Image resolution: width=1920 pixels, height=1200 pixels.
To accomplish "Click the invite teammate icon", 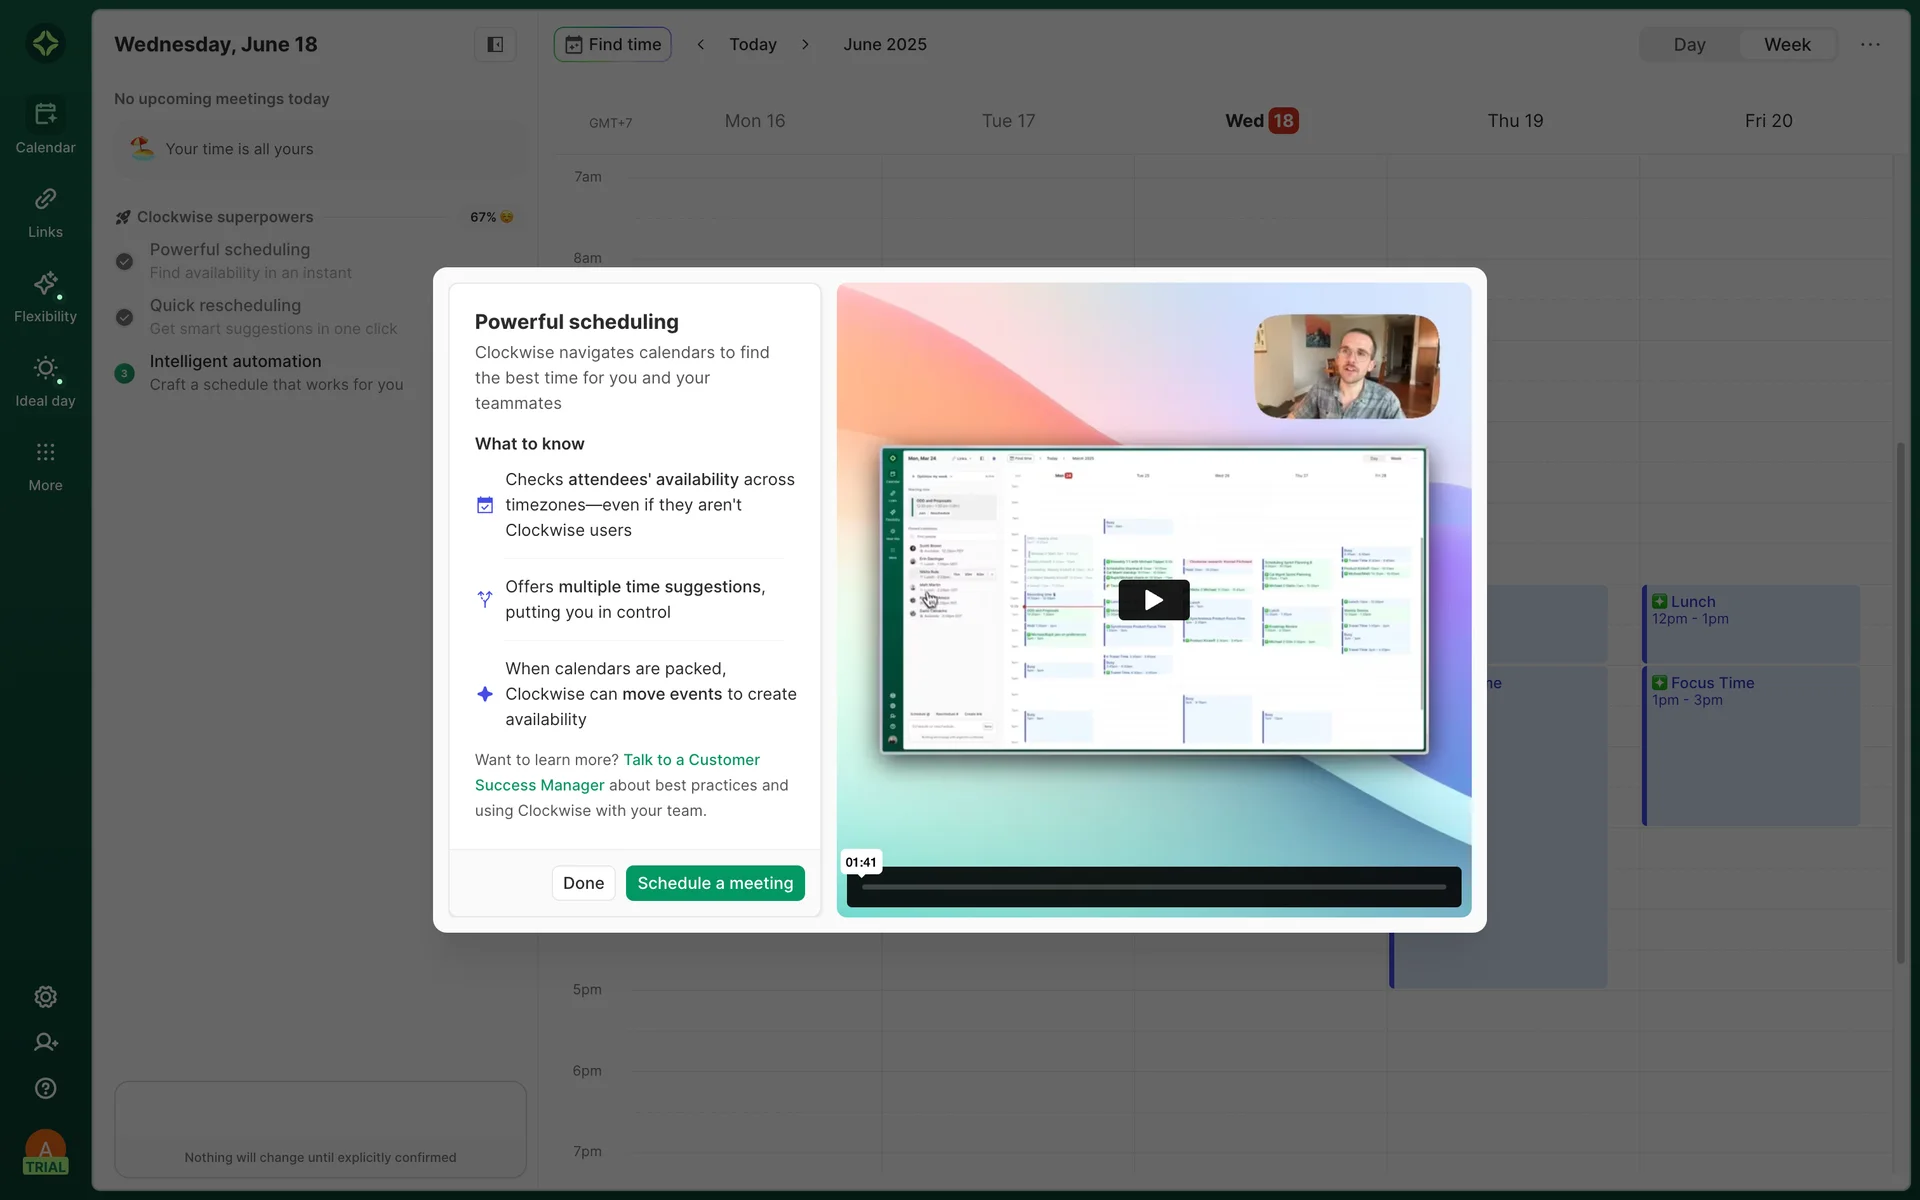I will pyautogui.click(x=45, y=1042).
